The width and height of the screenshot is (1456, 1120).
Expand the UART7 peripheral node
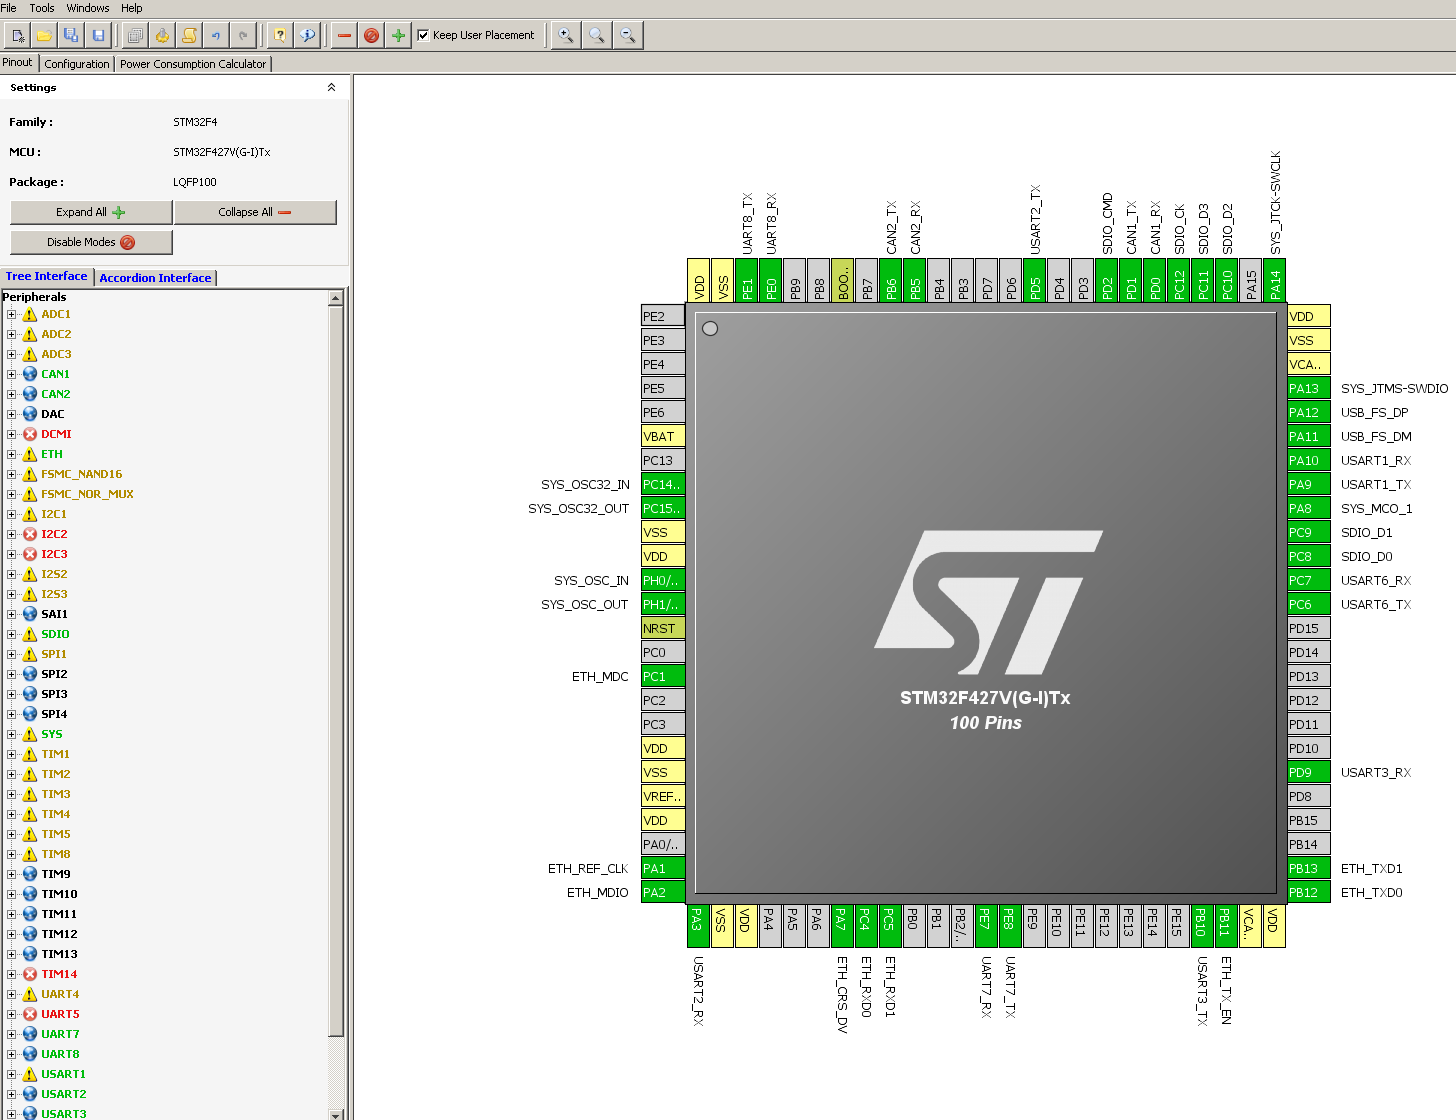[x=12, y=1034]
